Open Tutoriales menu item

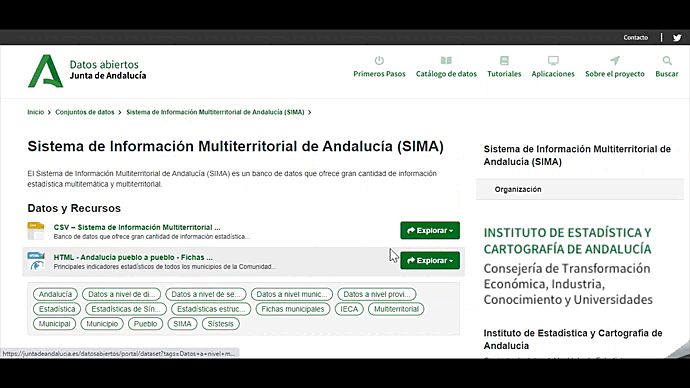[x=504, y=74]
